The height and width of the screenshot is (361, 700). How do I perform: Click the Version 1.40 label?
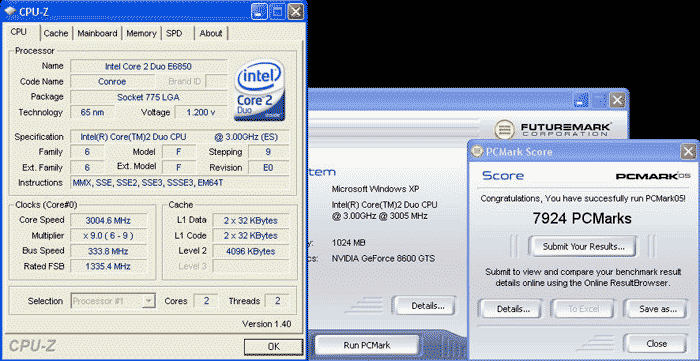[266, 324]
